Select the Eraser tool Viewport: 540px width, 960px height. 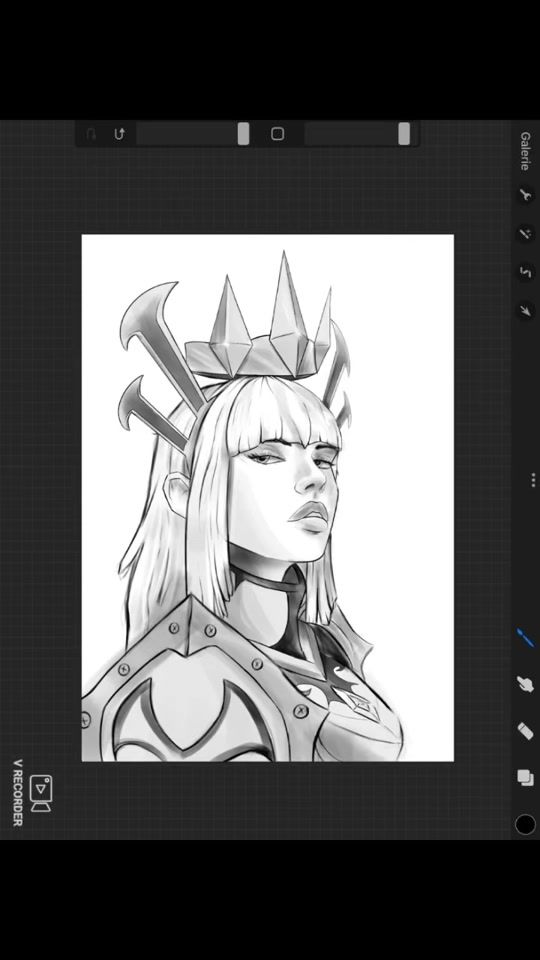click(x=525, y=730)
